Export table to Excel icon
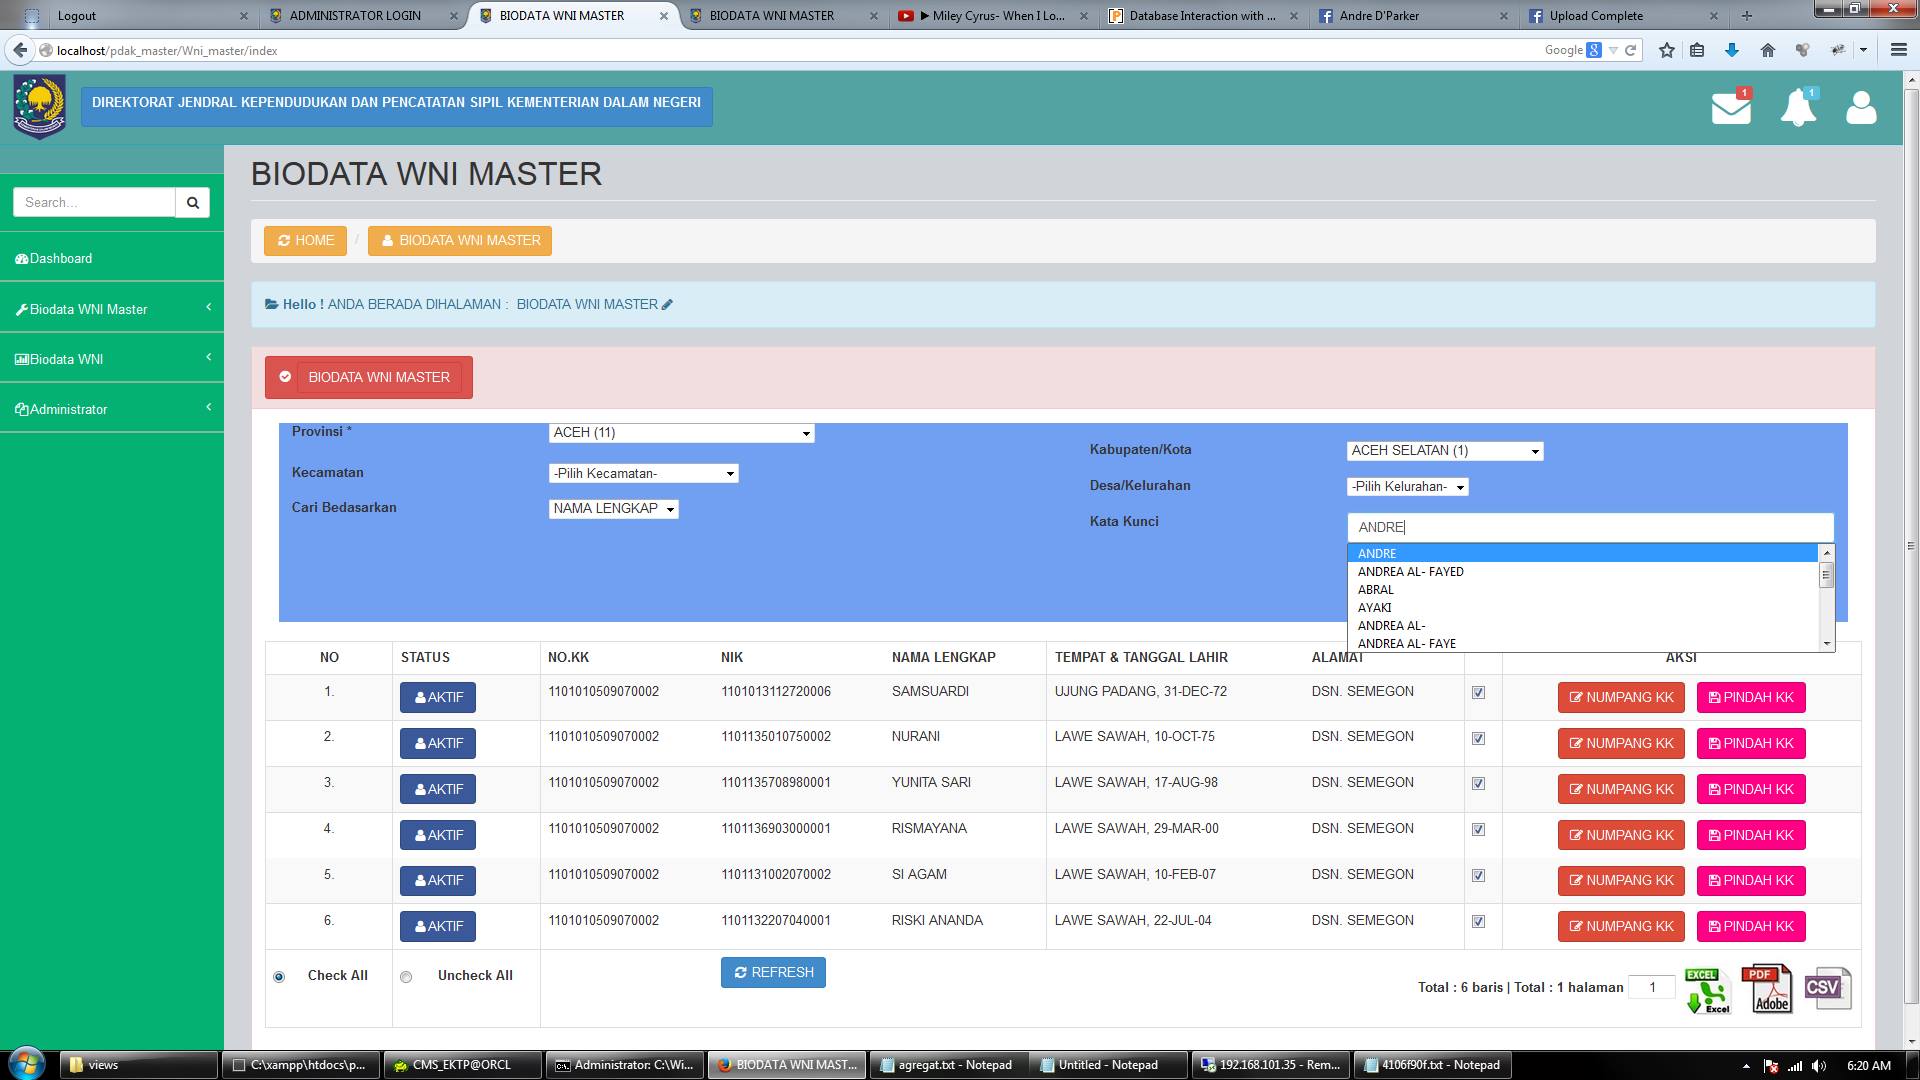 point(1707,990)
